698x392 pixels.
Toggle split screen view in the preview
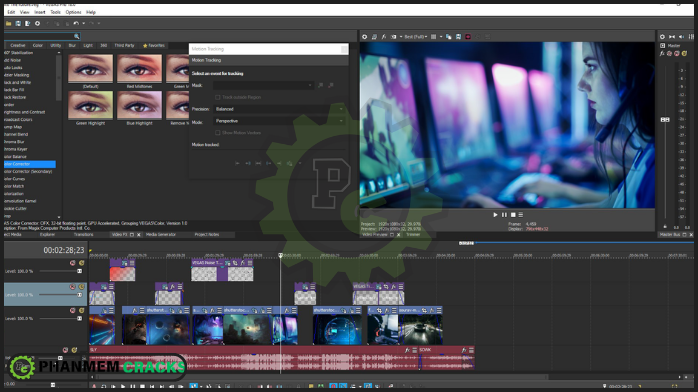[x=393, y=37]
